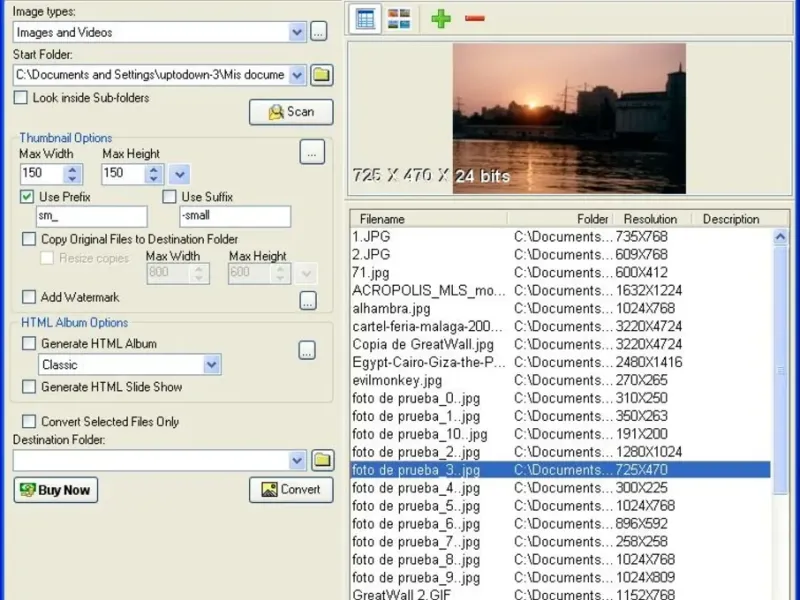Sort file list by Resolution column header
Screen dimensions: 800x600
(x=650, y=219)
